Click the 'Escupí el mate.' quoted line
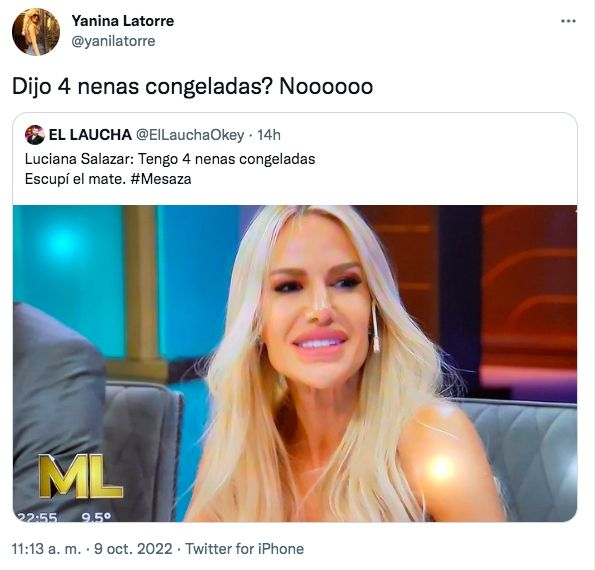595x570 pixels. coord(75,179)
